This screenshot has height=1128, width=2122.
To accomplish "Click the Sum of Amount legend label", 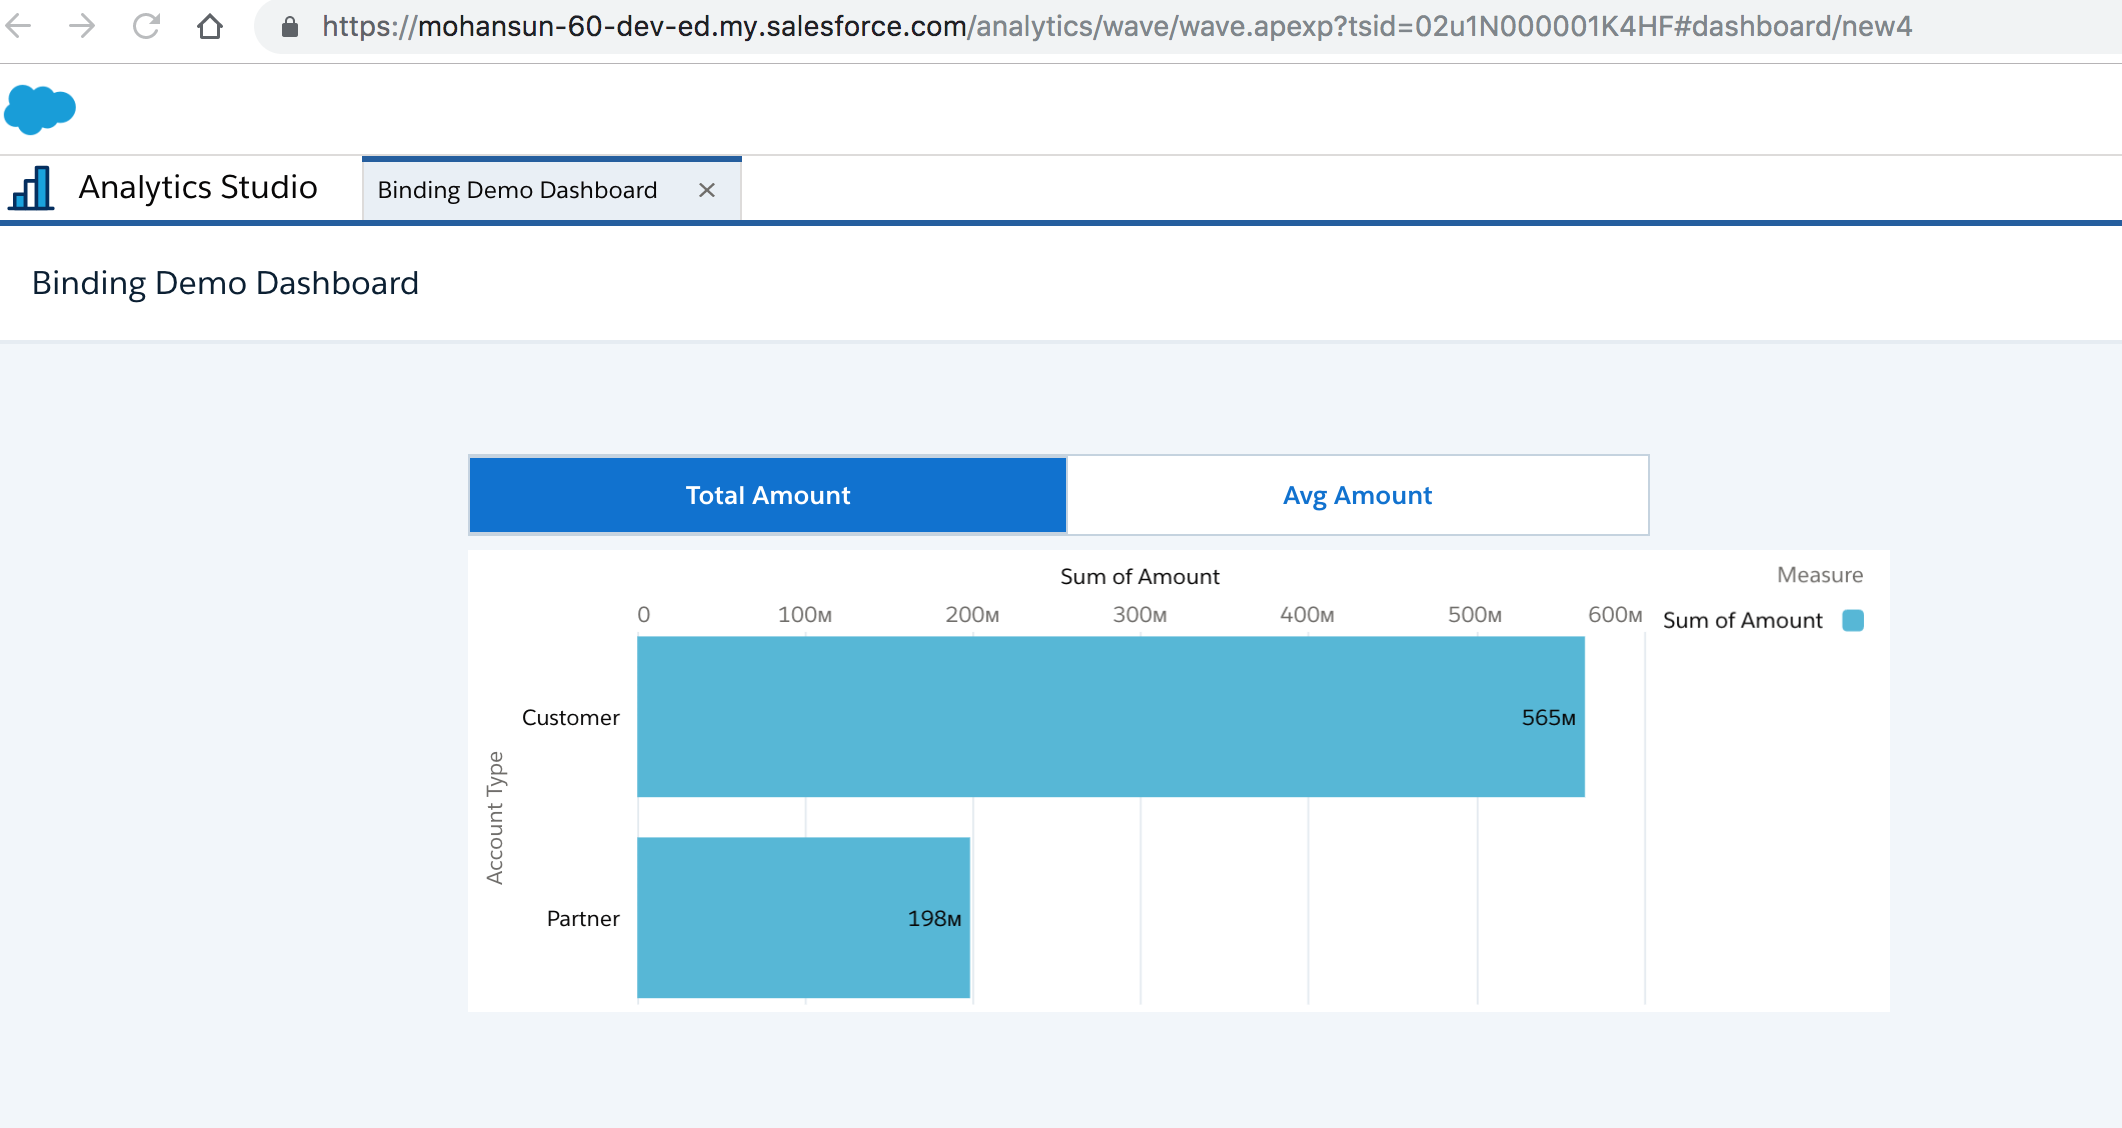I will click(x=1743, y=620).
